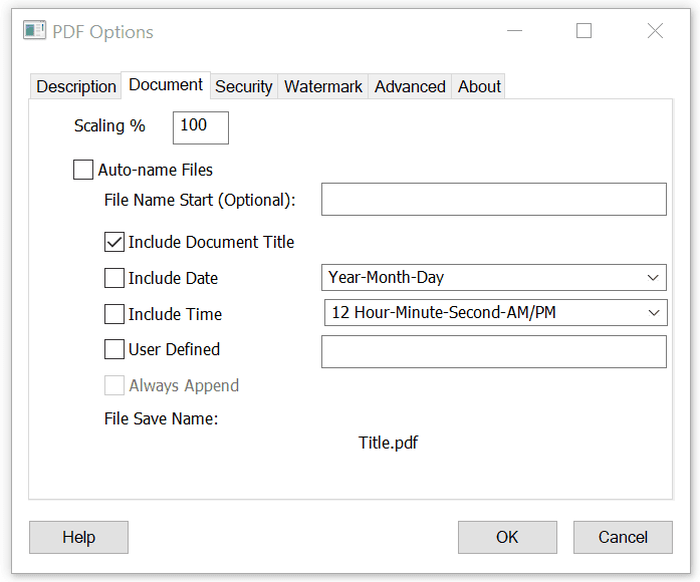Tick the Include Time checkbox
Screen dimensions: 700x582
click(114, 314)
